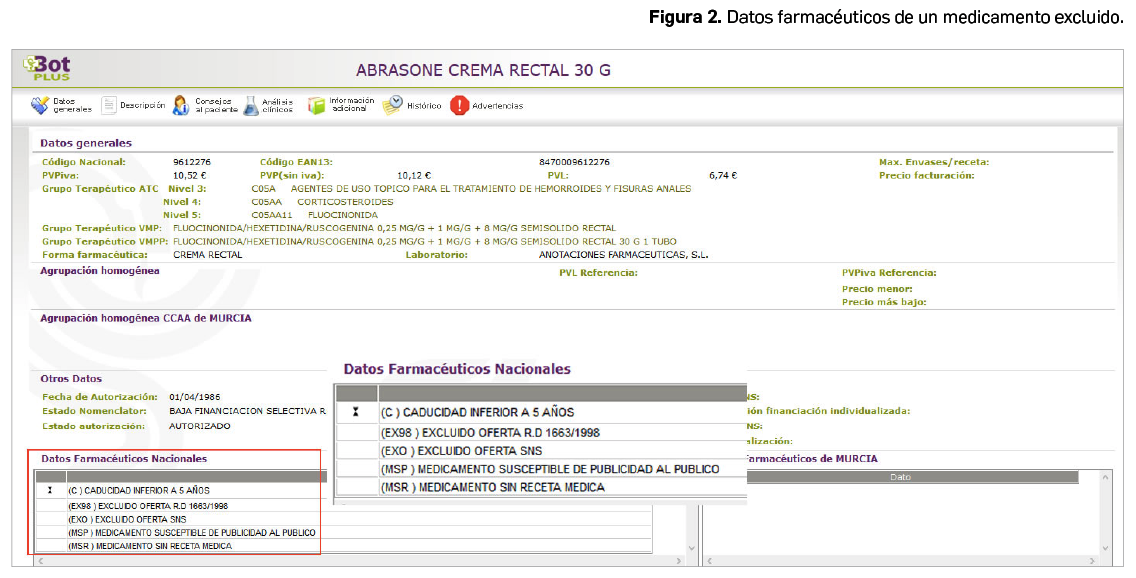Click the Dato column header
The height and width of the screenshot is (578, 1136).
(899, 478)
